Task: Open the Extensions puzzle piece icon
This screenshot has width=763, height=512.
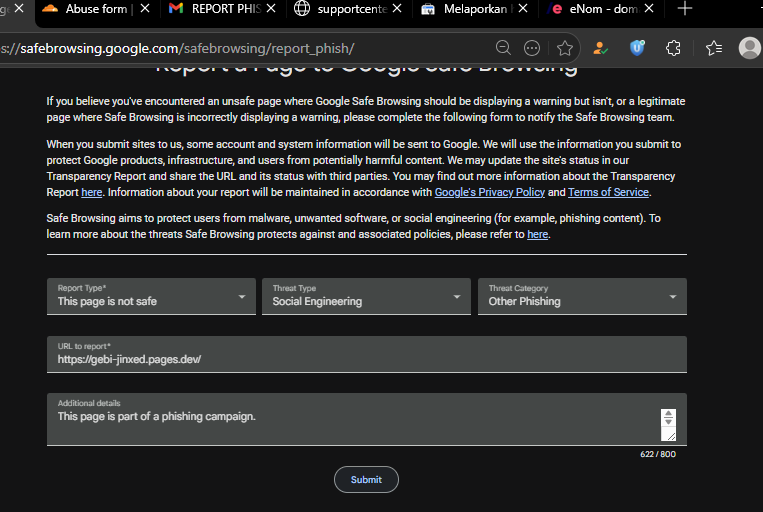Action: click(673, 48)
